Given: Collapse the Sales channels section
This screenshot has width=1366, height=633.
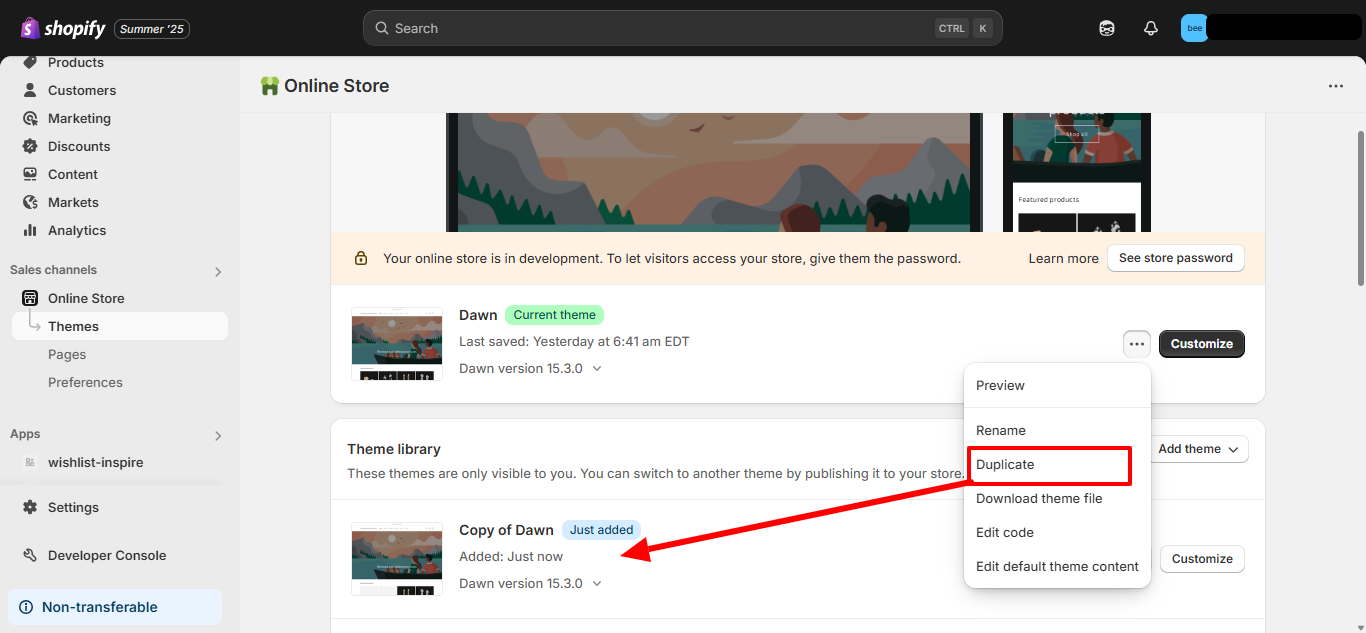Looking at the screenshot, I should coord(217,271).
